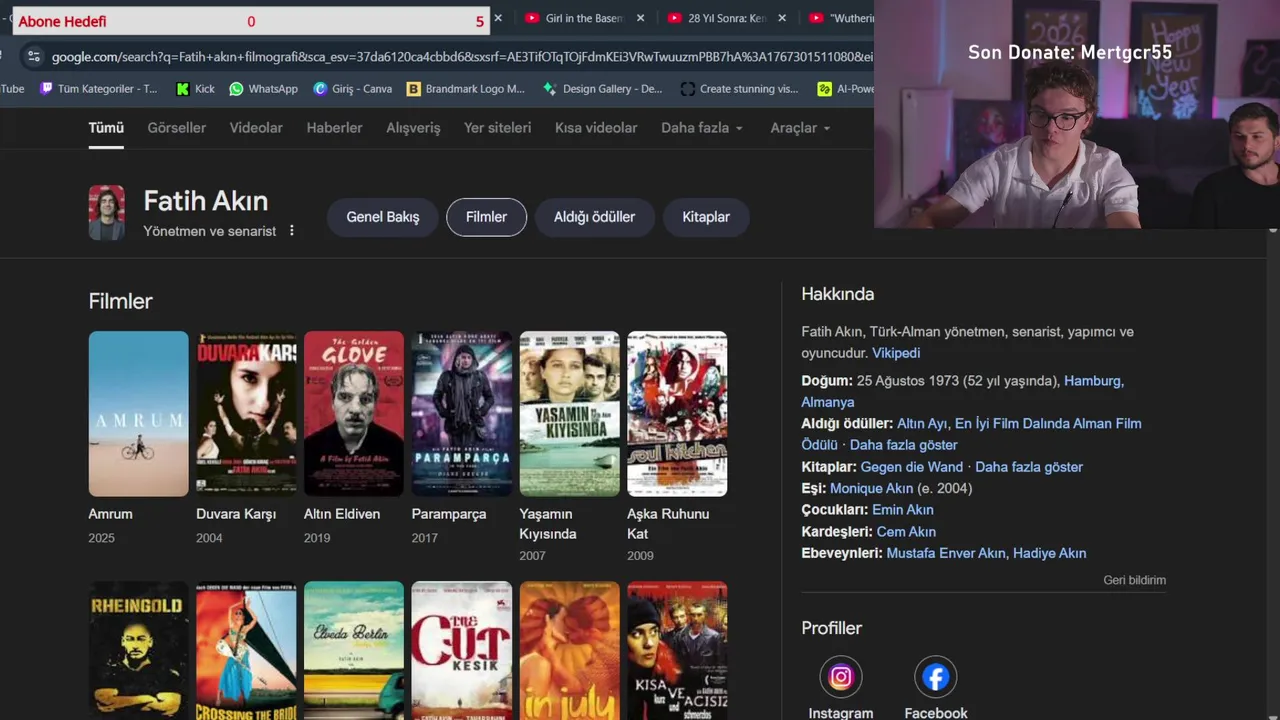The width and height of the screenshot is (1280, 720).
Task: Switch to Girl in the Basement YouTube tab
Action: 574,18
